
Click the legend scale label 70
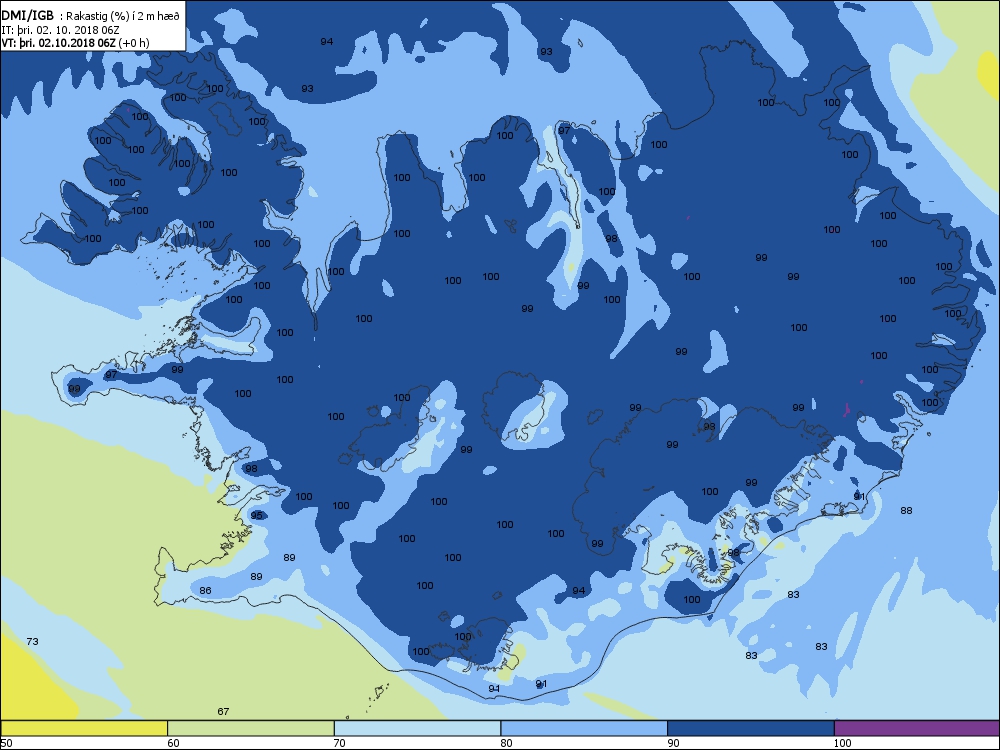340,742
